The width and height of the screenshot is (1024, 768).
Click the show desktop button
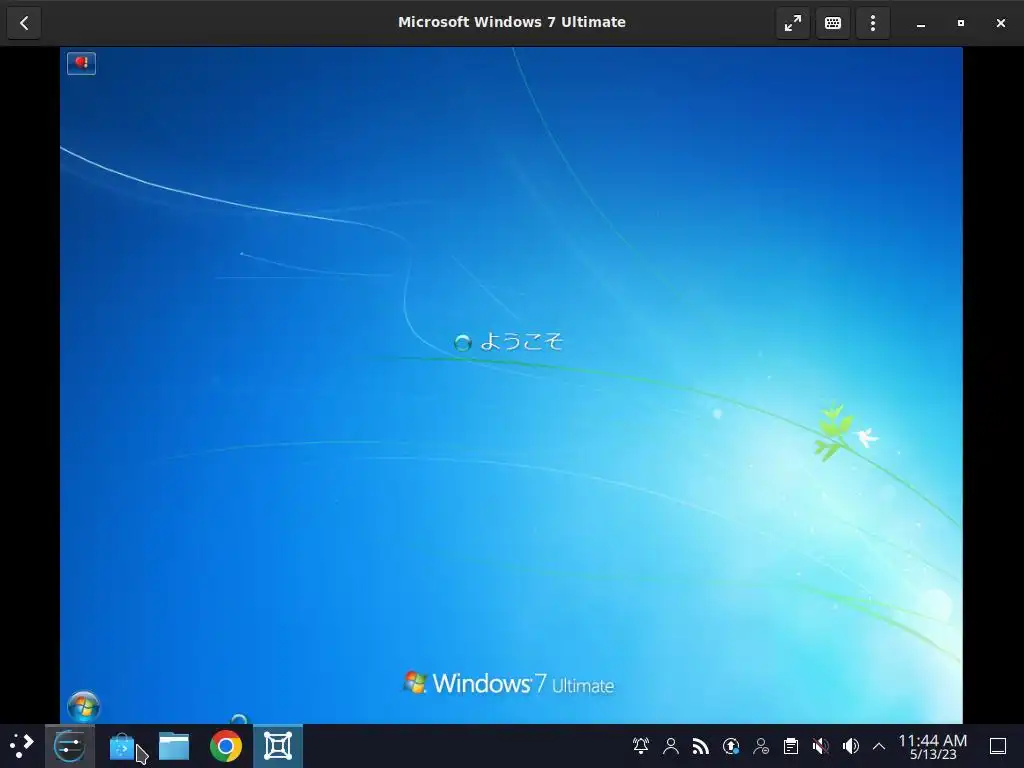coord(998,746)
